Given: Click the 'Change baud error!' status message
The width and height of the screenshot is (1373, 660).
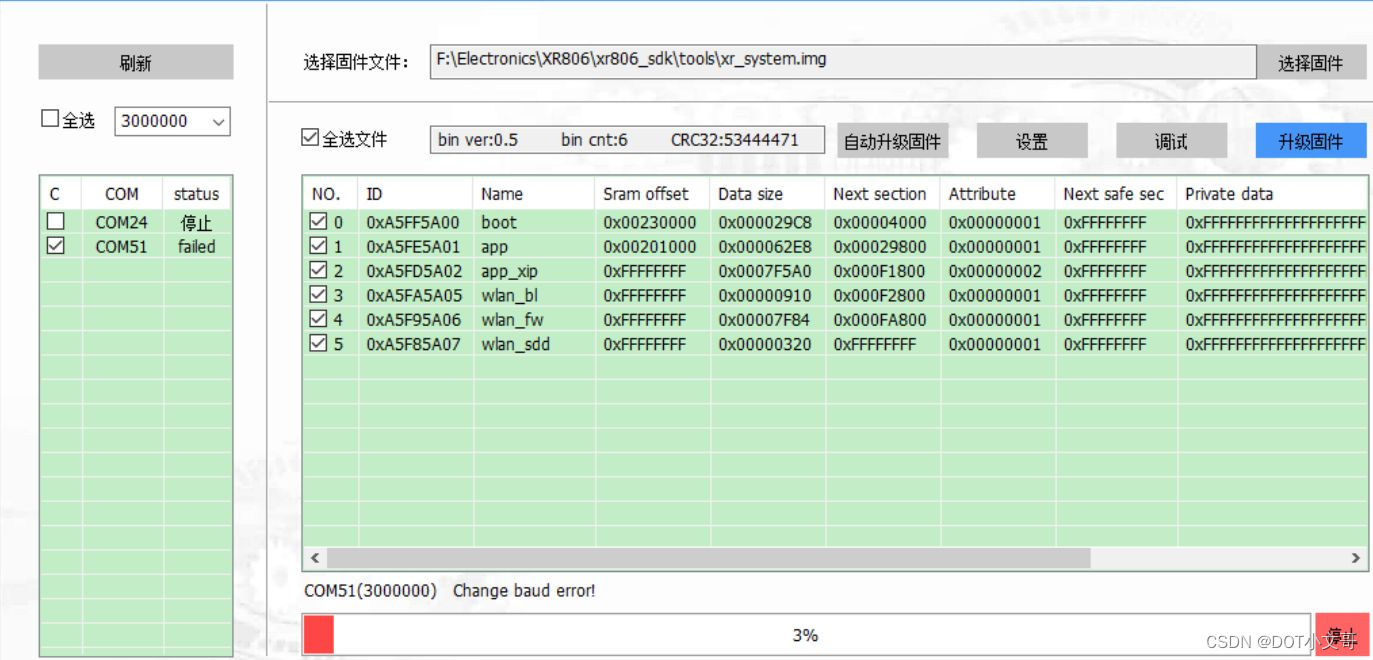Looking at the screenshot, I should [524, 591].
